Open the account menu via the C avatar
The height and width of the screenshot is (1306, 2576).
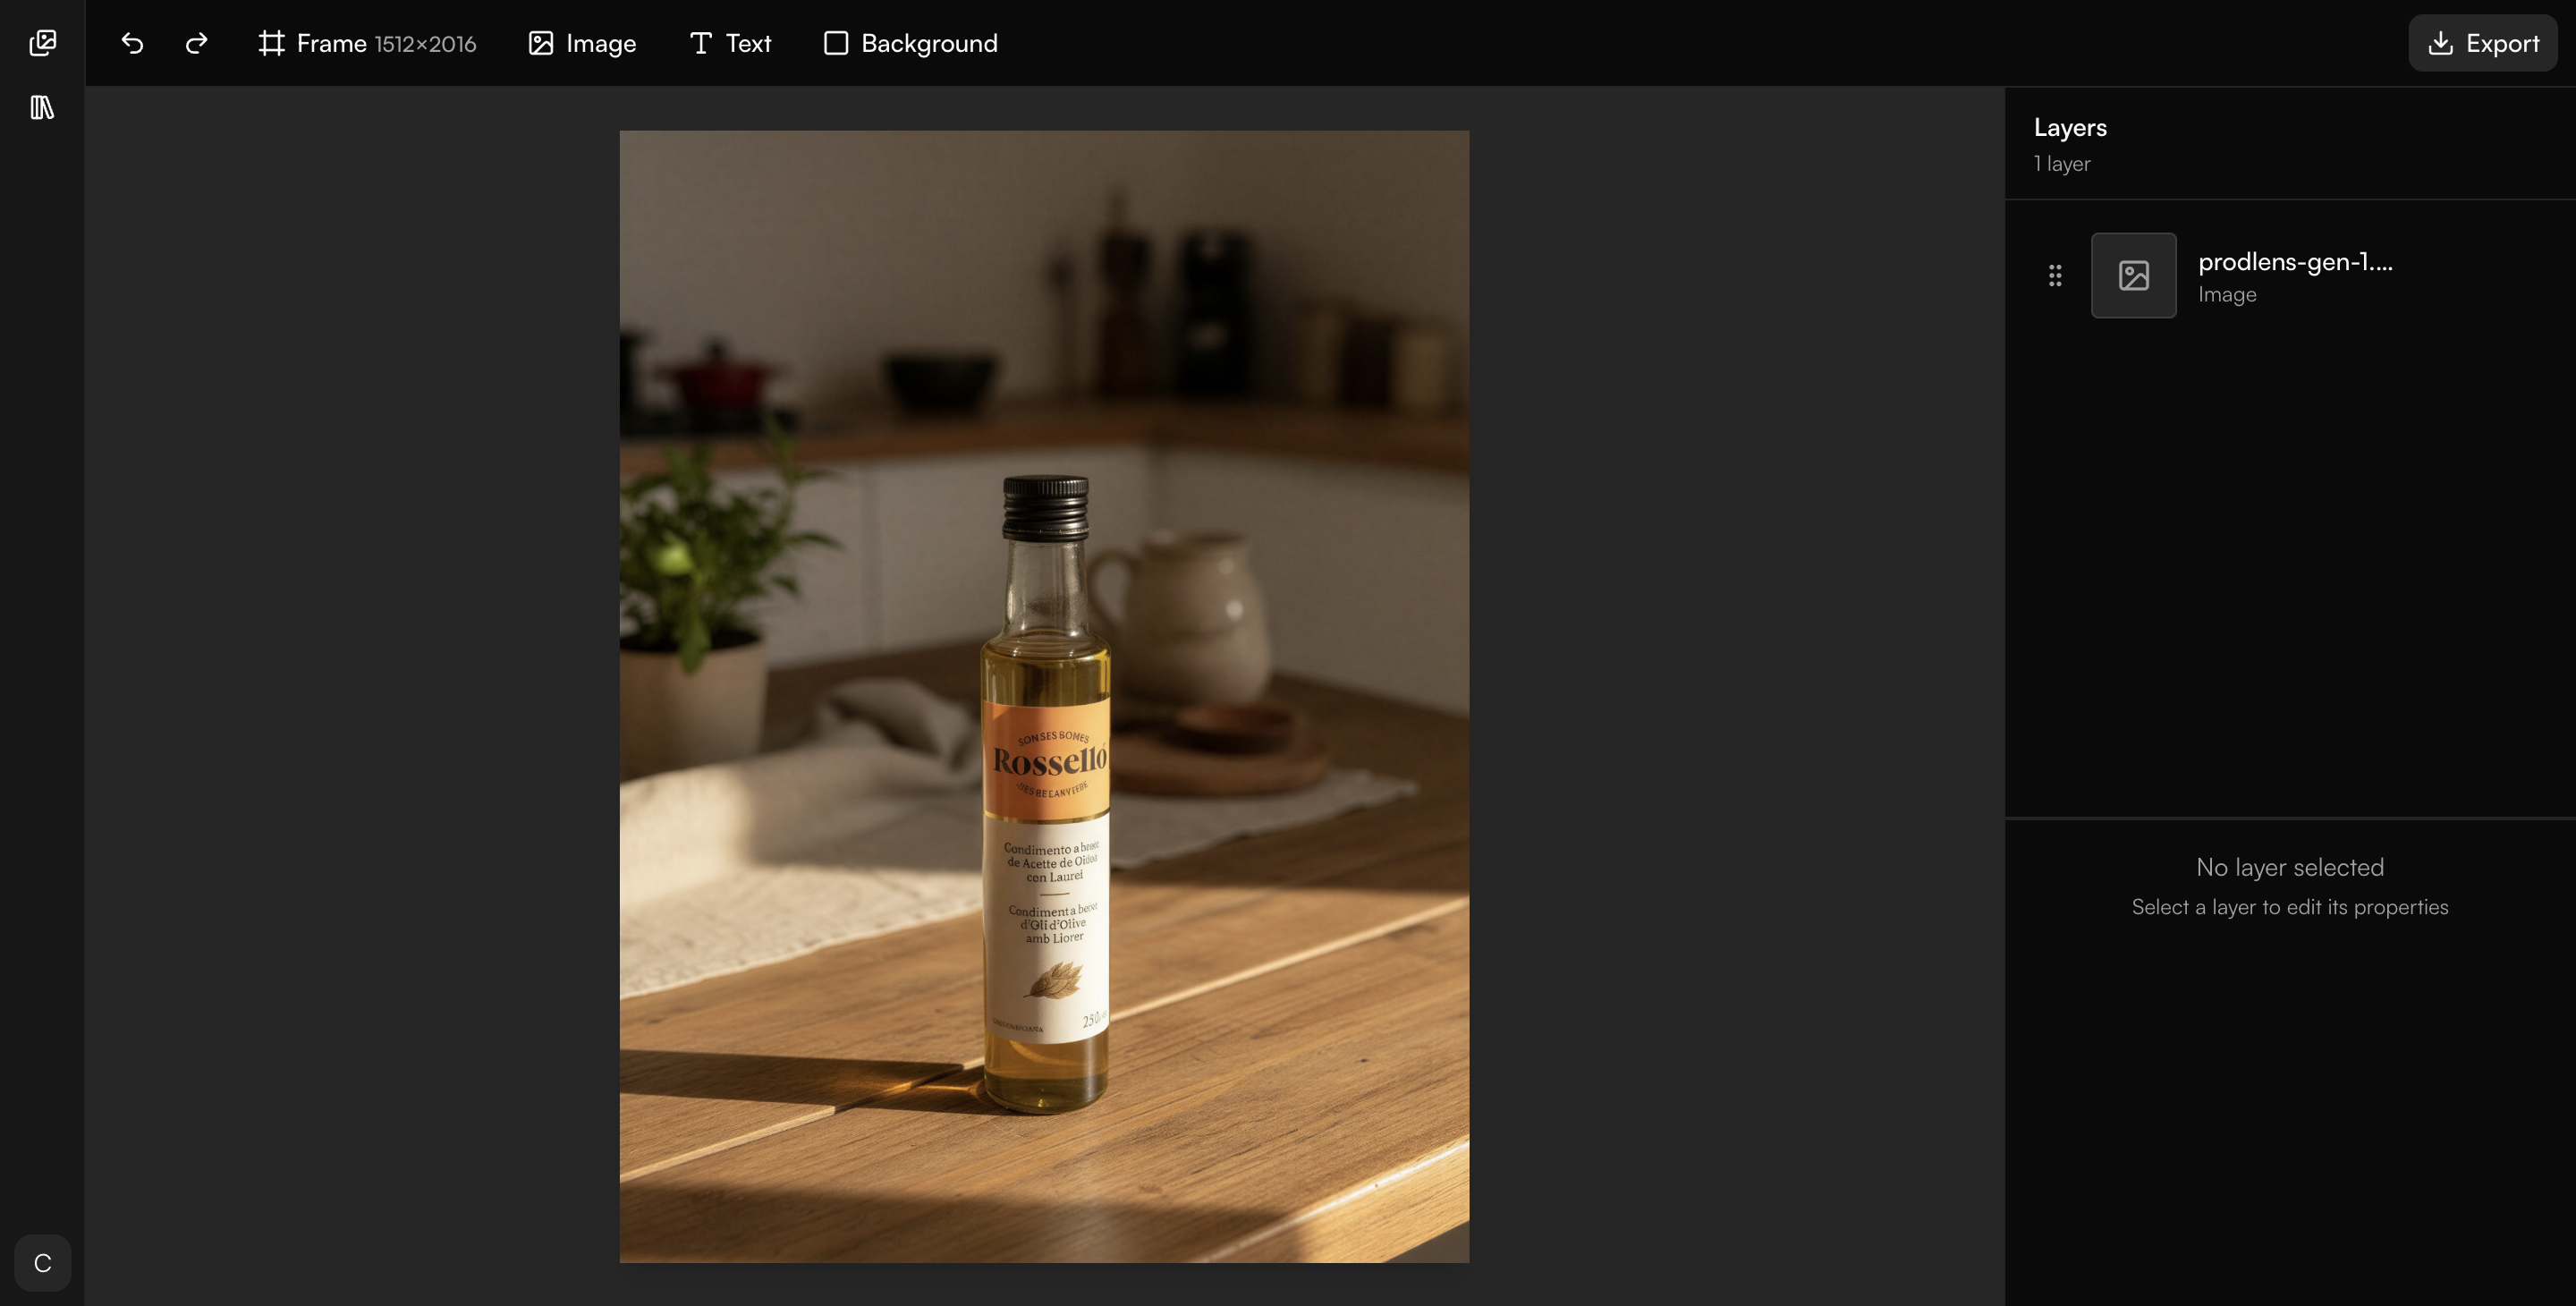(42, 1263)
